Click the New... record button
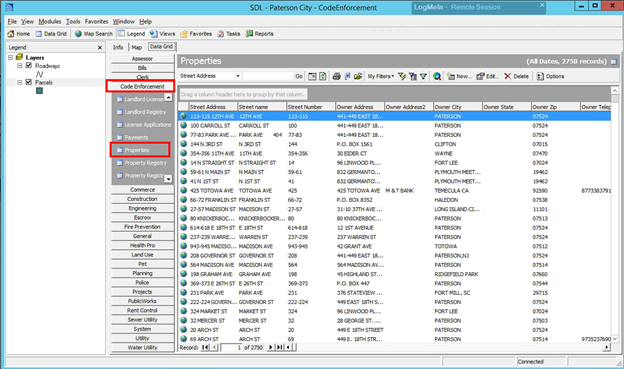The image size is (624, 369). (459, 76)
